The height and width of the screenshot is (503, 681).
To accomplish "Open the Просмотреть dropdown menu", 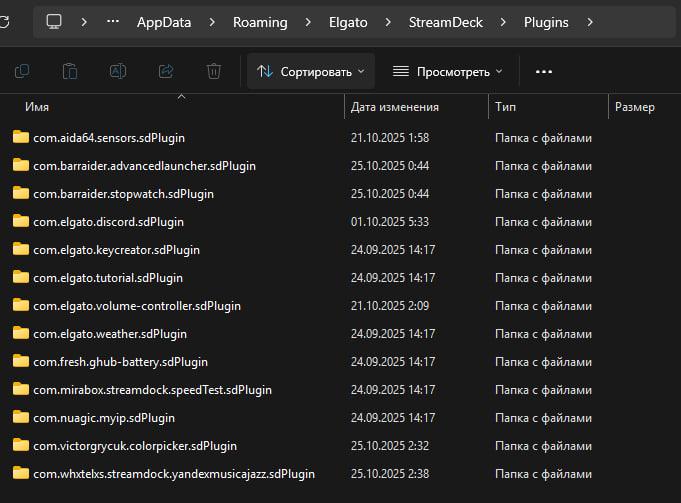I will [447, 72].
